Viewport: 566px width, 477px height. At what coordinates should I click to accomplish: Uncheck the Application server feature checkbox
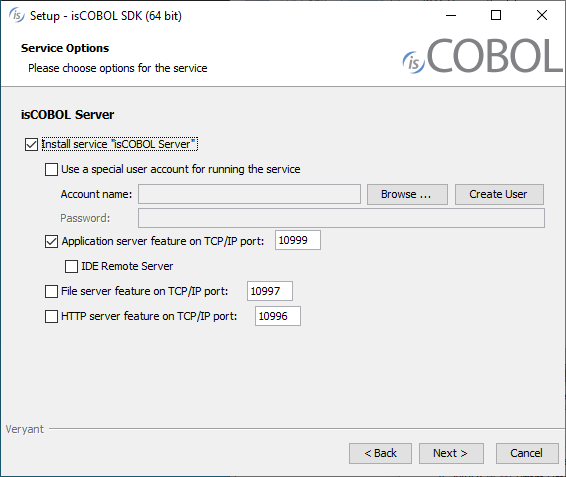[x=51, y=241]
